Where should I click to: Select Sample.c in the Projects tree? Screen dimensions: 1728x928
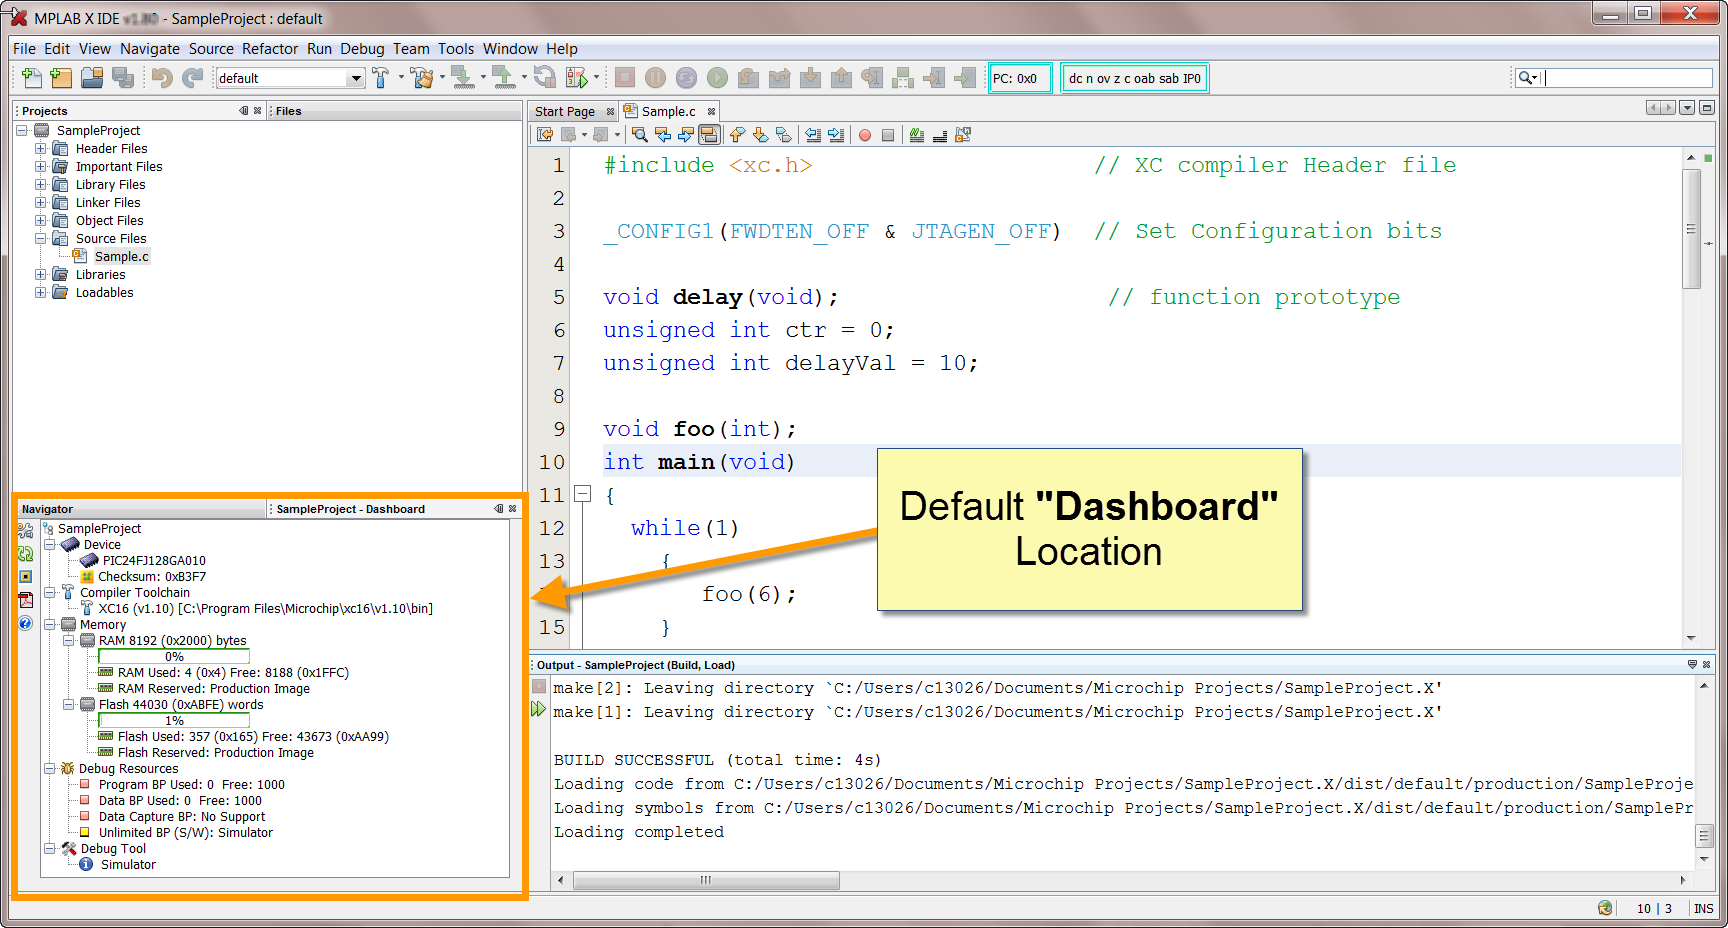121,257
